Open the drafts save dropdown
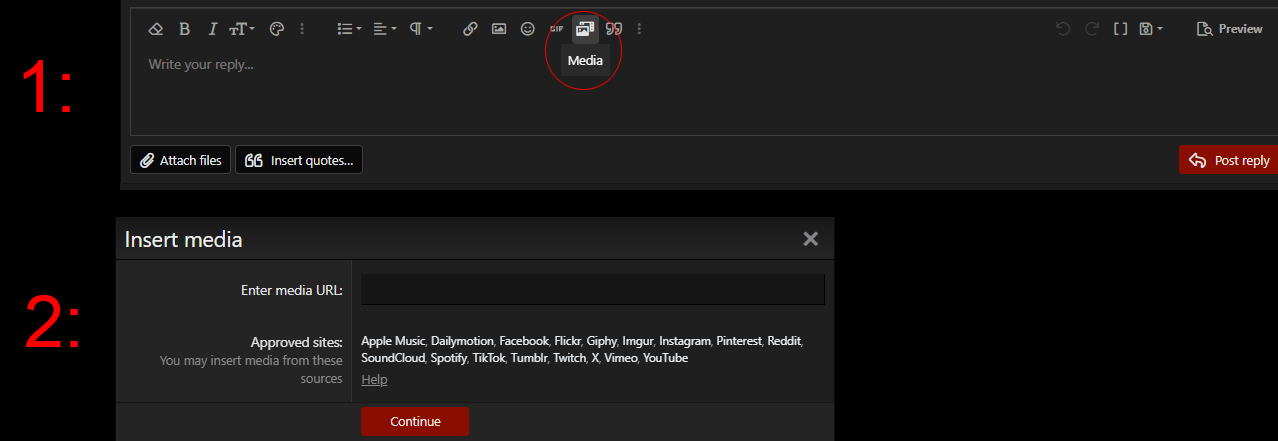The width and height of the screenshot is (1278, 441). point(1152,29)
